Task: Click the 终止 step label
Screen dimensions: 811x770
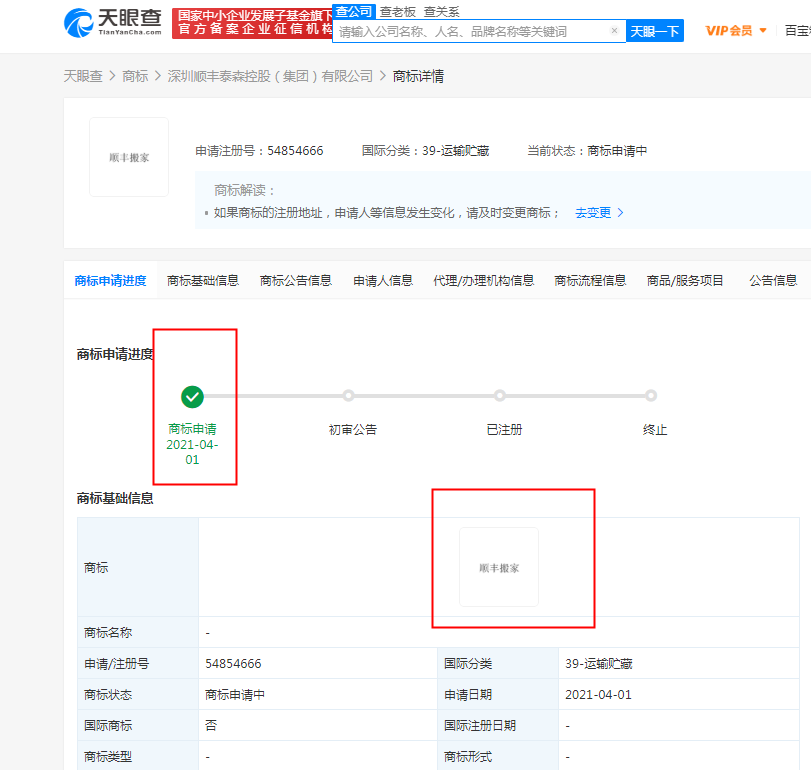Action: point(655,429)
